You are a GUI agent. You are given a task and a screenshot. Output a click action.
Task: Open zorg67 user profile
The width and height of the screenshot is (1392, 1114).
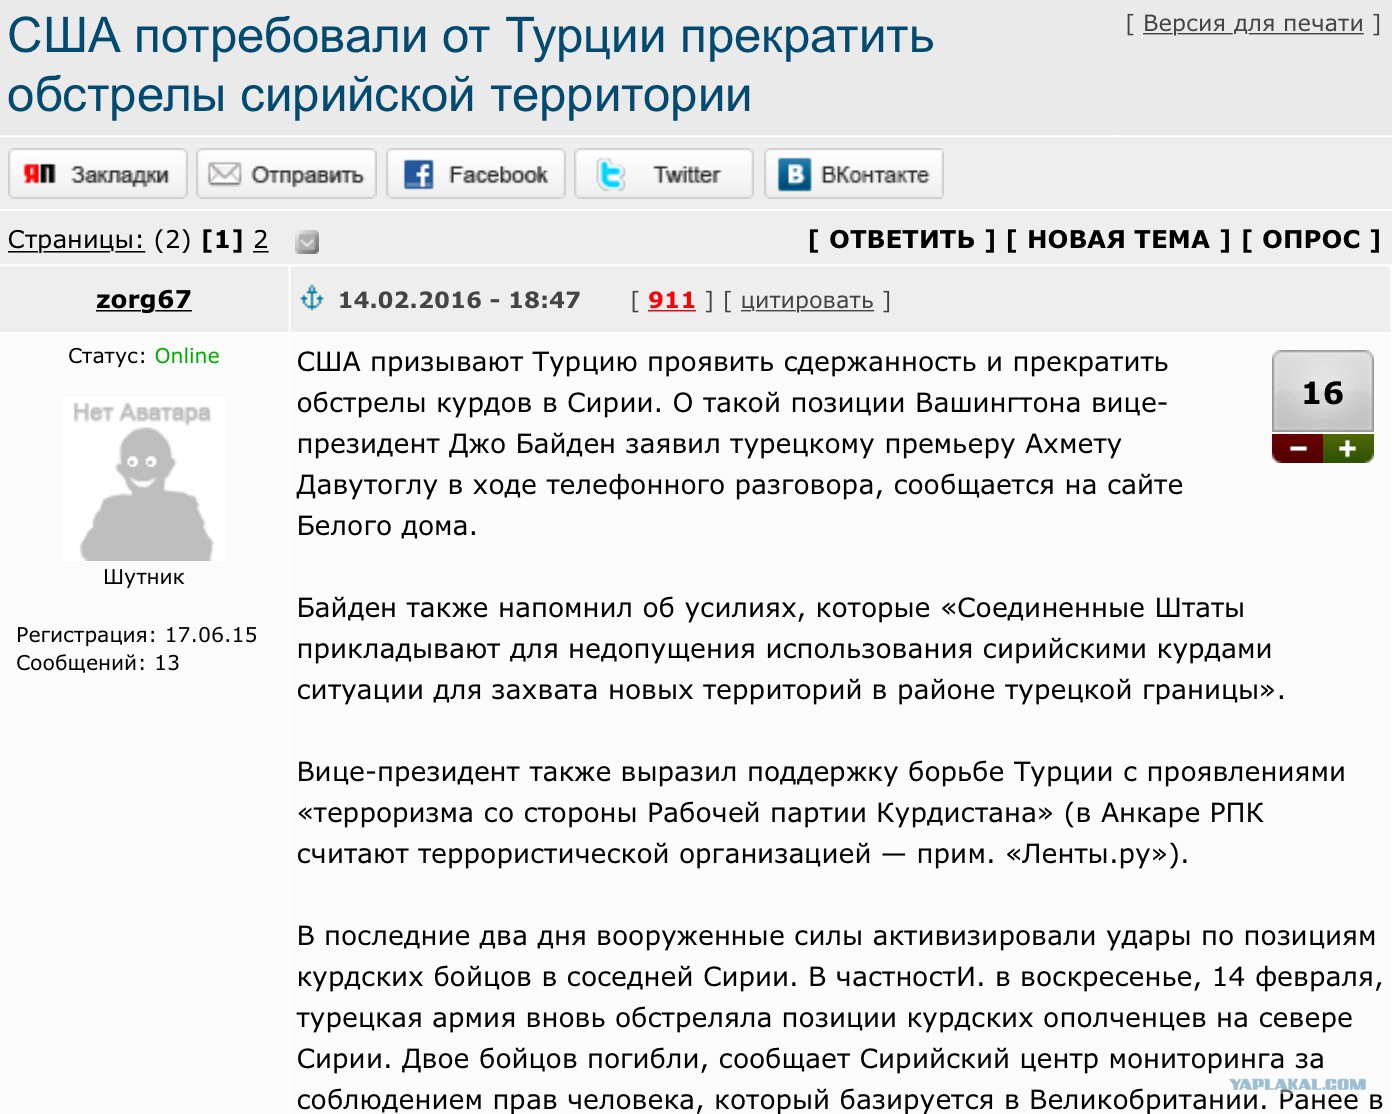pos(144,299)
